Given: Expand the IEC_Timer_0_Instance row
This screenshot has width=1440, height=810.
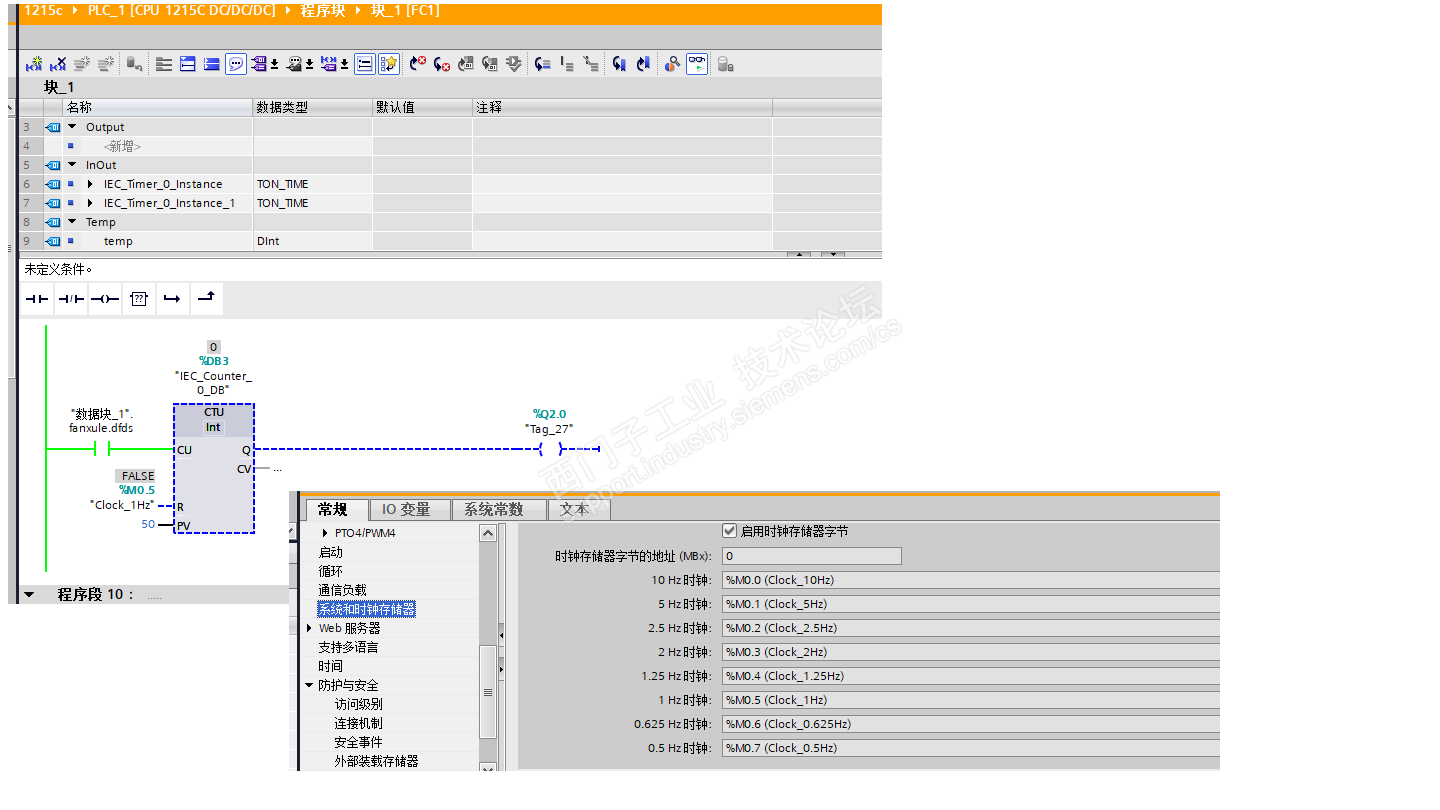Looking at the screenshot, I should coord(90,184).
